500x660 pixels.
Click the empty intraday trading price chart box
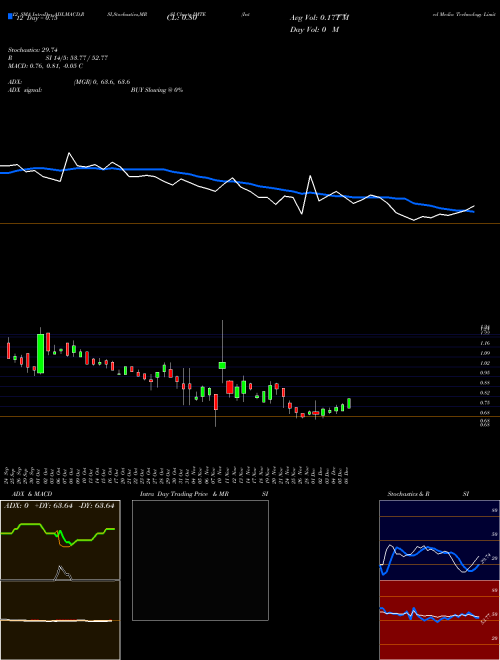(200, 560)
